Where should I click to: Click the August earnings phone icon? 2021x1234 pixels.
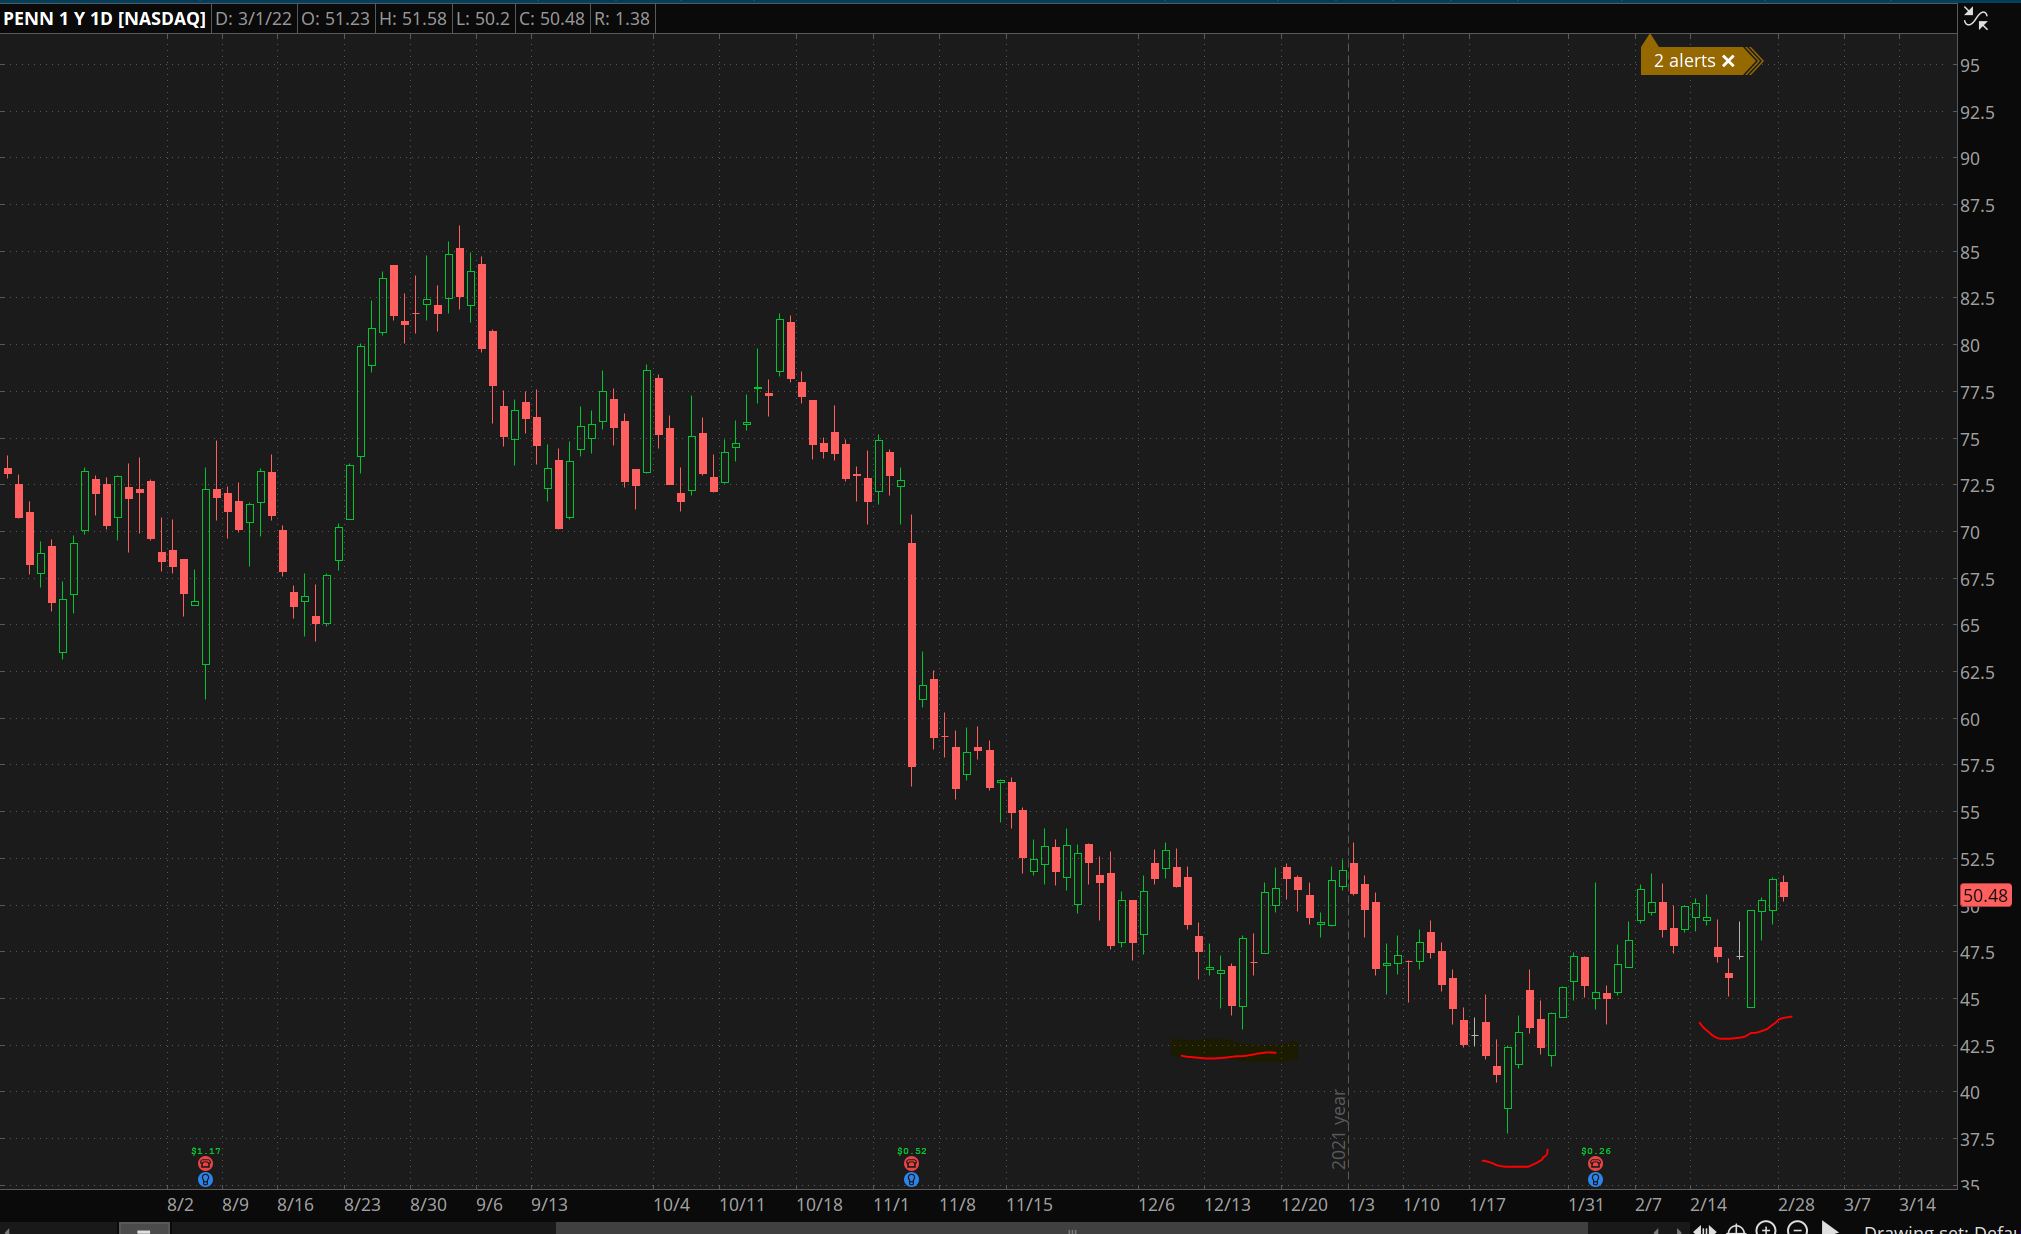point(206,1164)
